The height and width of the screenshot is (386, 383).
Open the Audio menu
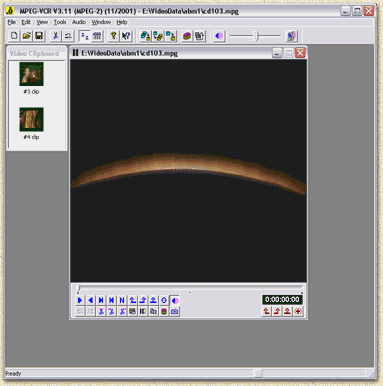point(79,22)
